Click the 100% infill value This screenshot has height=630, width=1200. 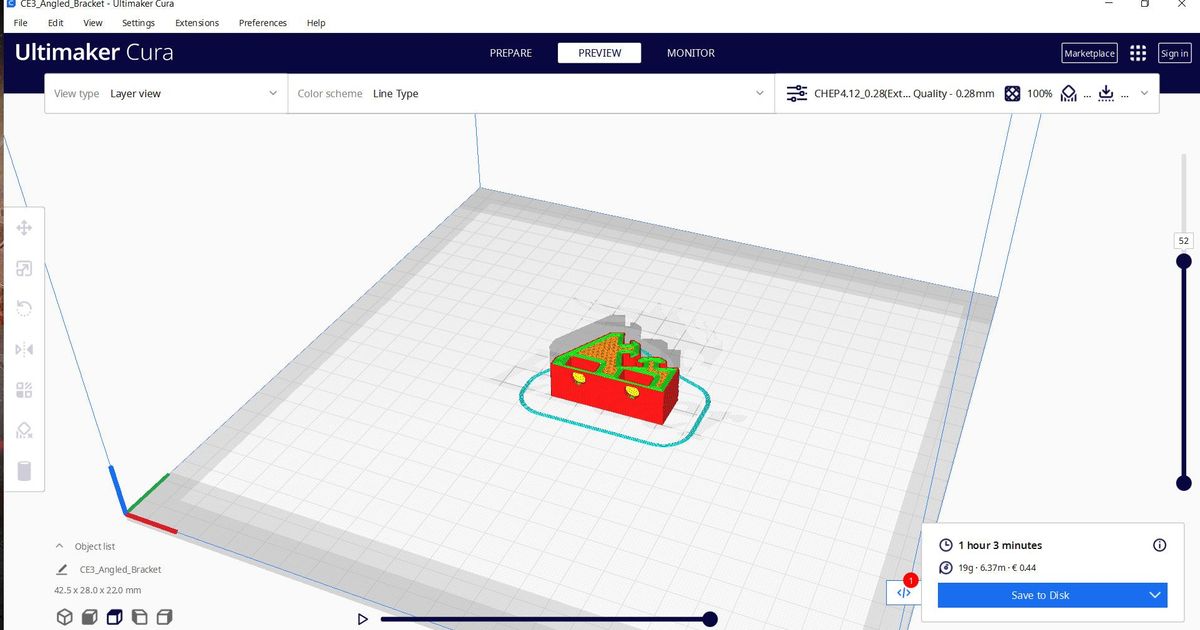pyautogui.click(x=1040, y=93)
